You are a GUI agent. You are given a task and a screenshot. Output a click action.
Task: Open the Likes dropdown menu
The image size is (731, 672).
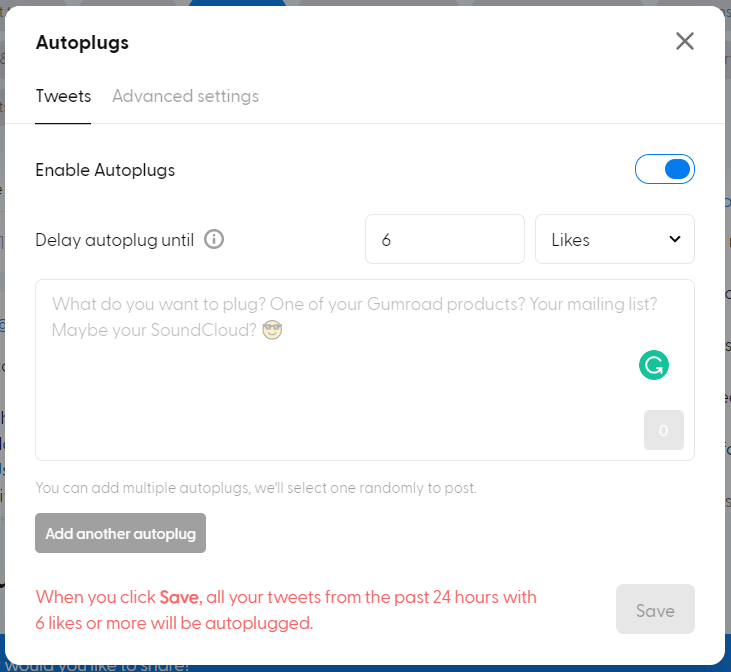click(614, 240)
